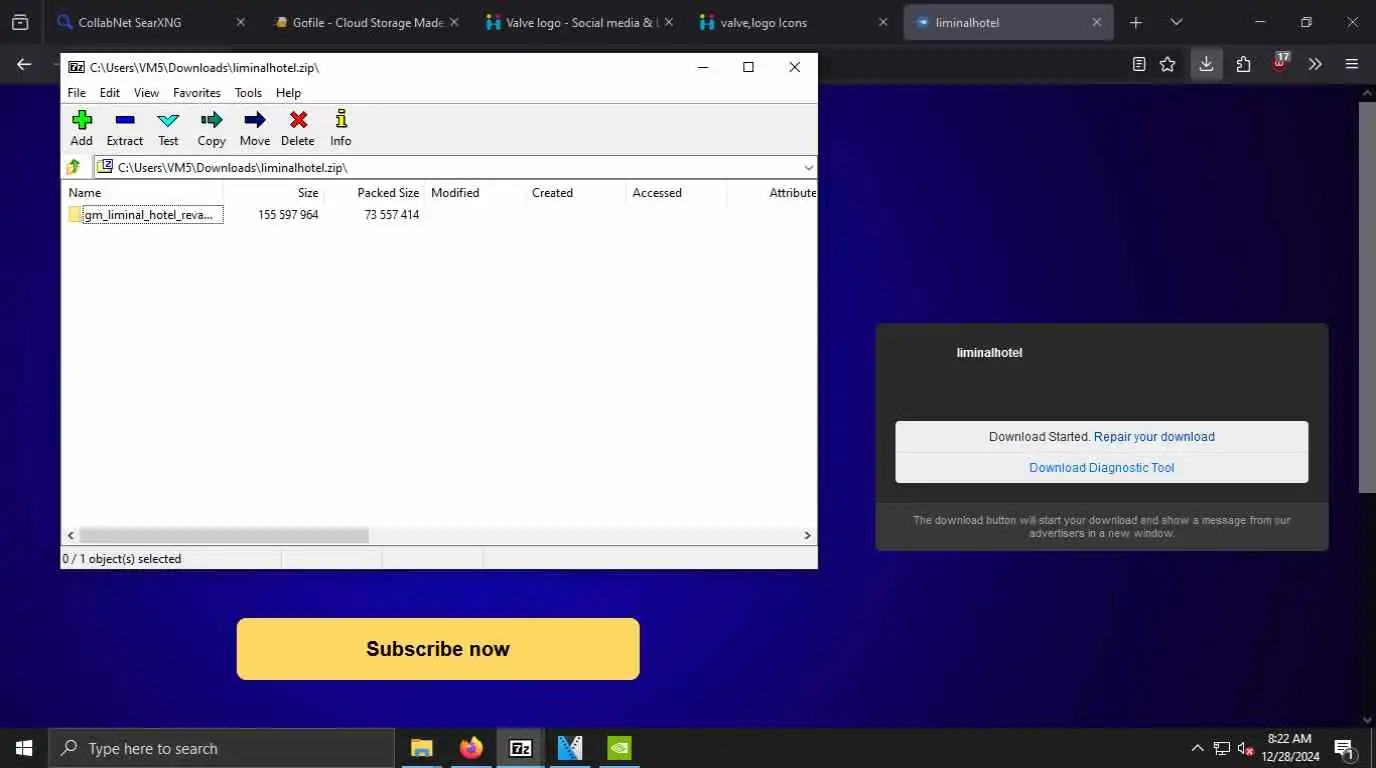
Task: Open the Windows Start menu
Action: click(24, 748)
